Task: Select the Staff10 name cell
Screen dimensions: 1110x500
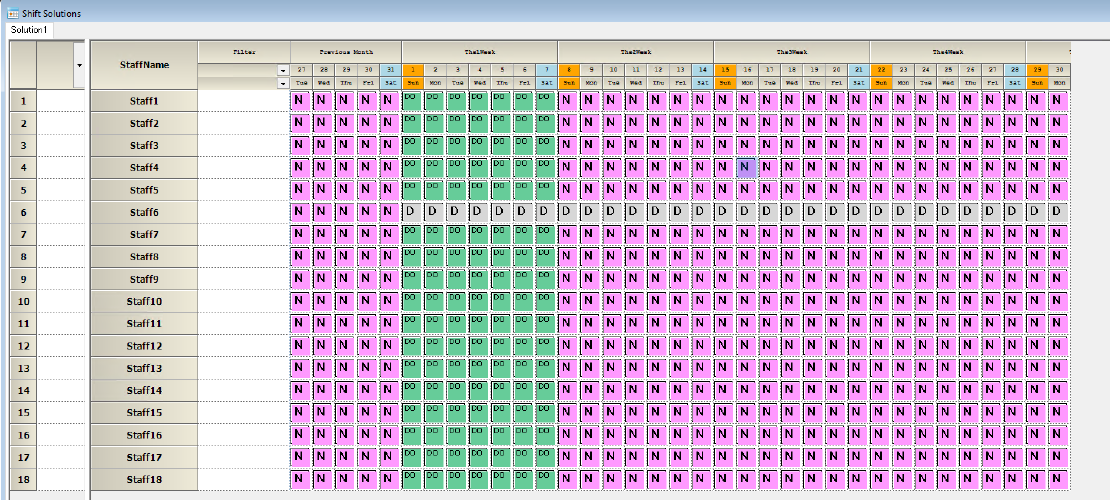Action: [x=144, y=302]
